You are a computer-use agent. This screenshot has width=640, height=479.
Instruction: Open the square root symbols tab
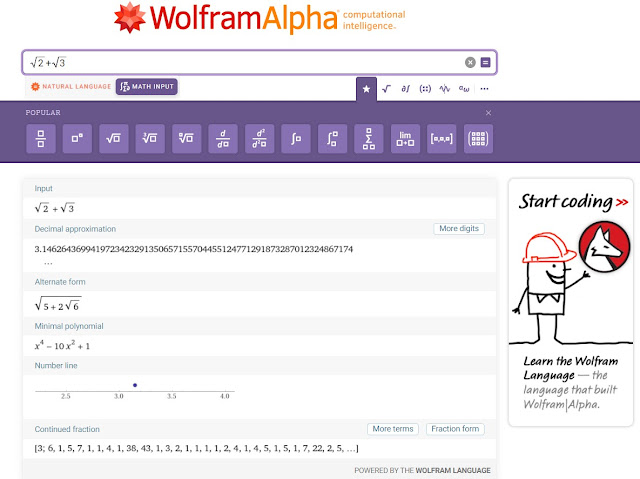386,89
